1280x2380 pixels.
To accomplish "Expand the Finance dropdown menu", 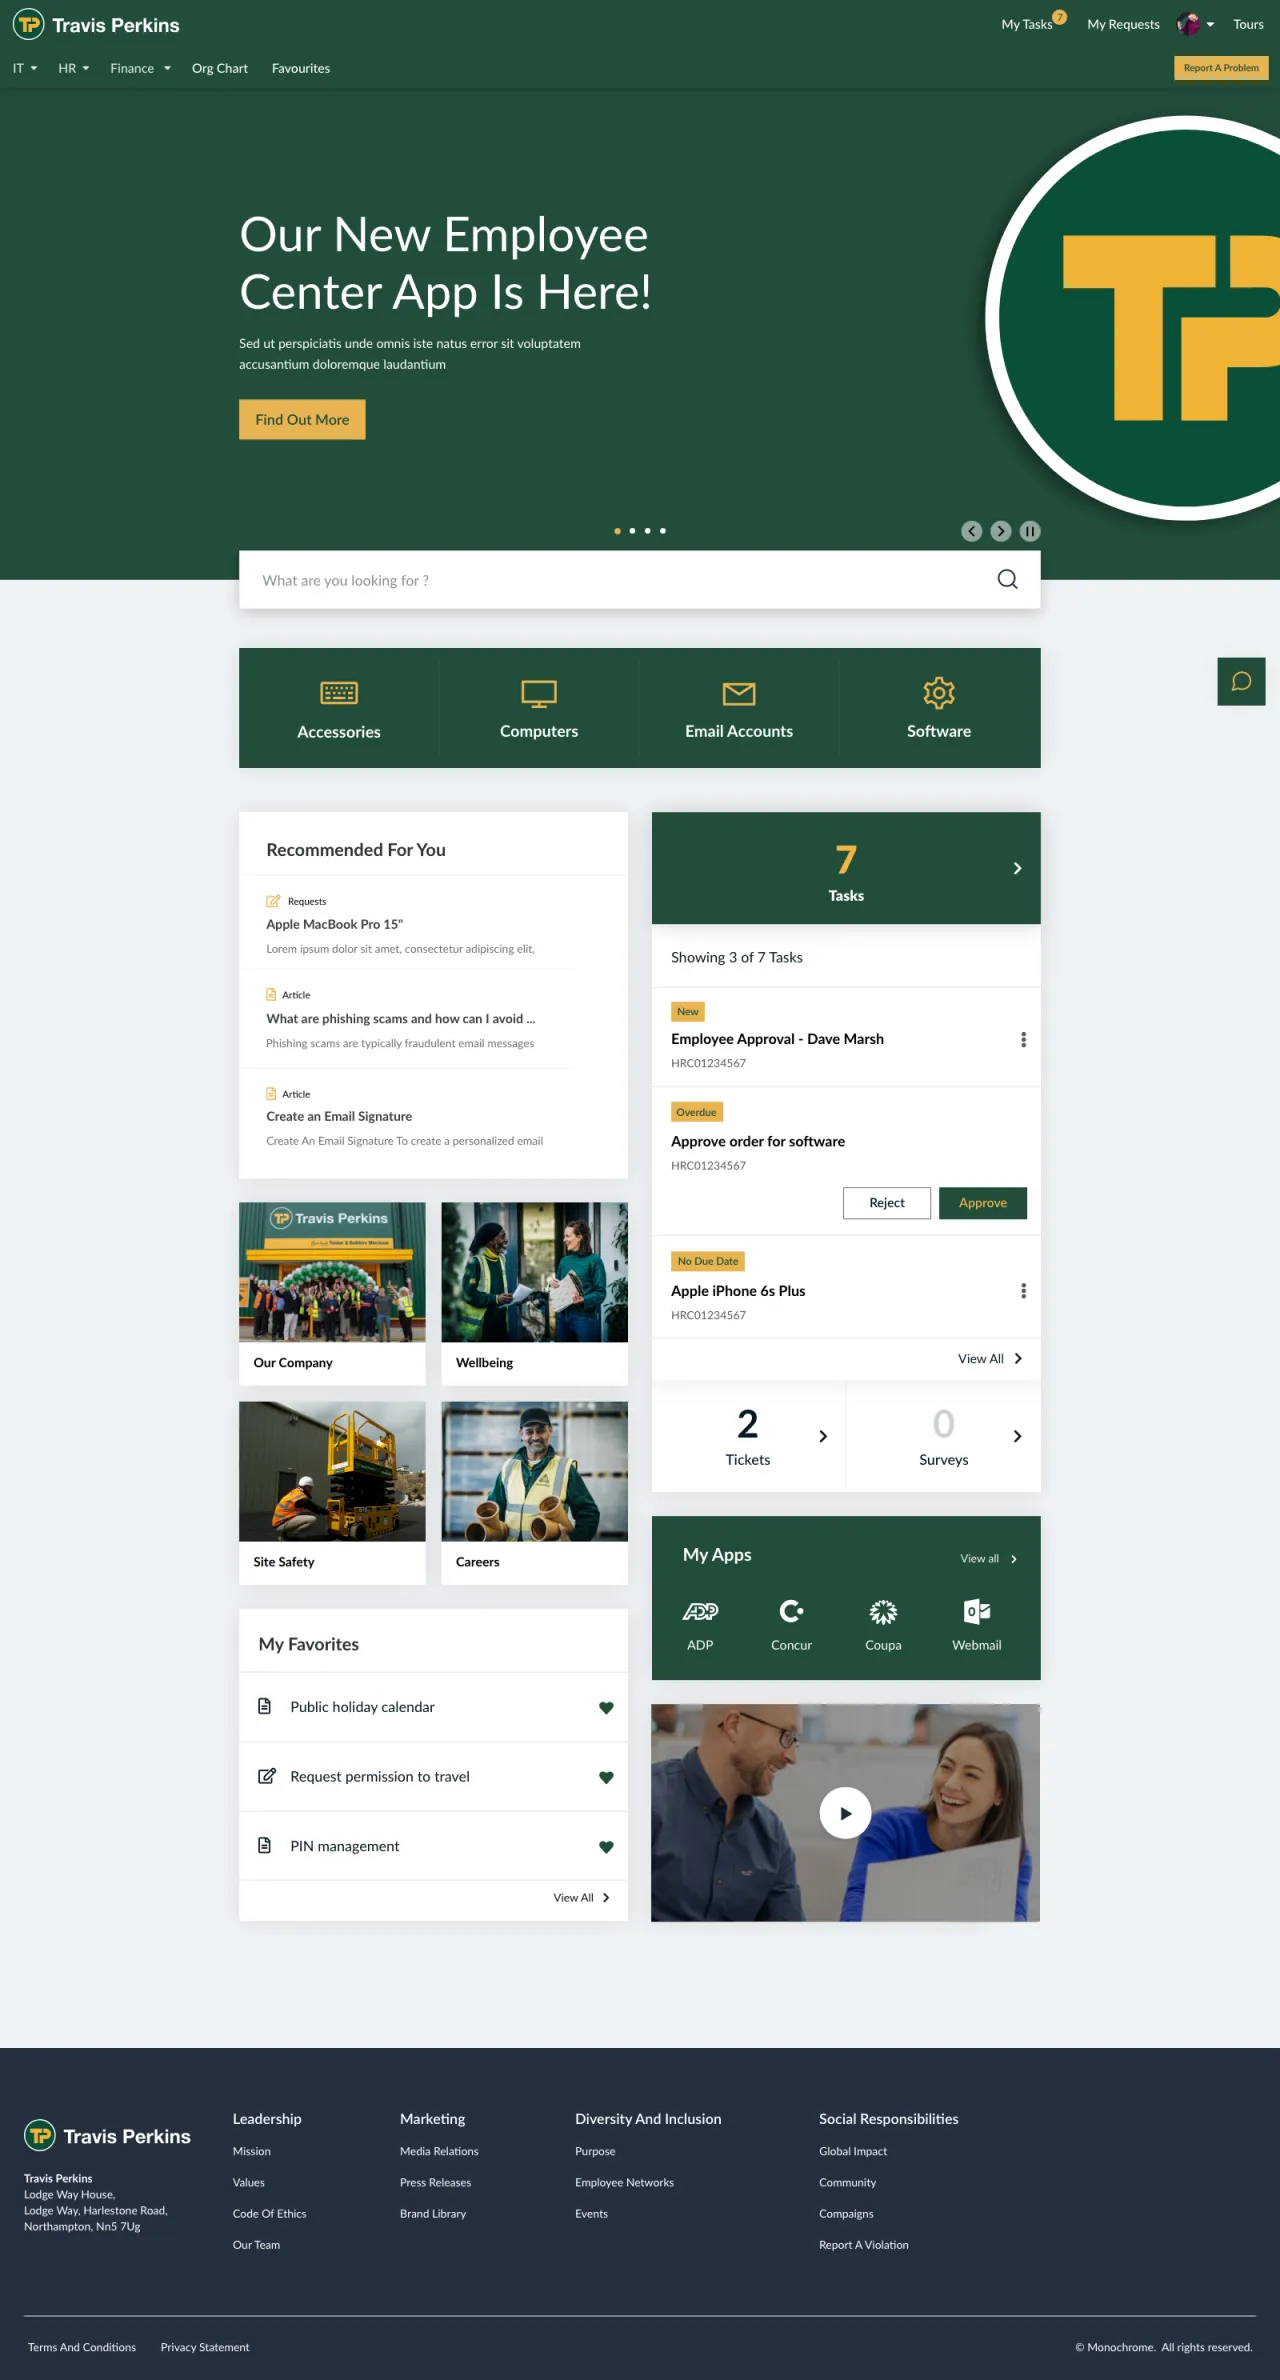I will [x=141, y=68].
